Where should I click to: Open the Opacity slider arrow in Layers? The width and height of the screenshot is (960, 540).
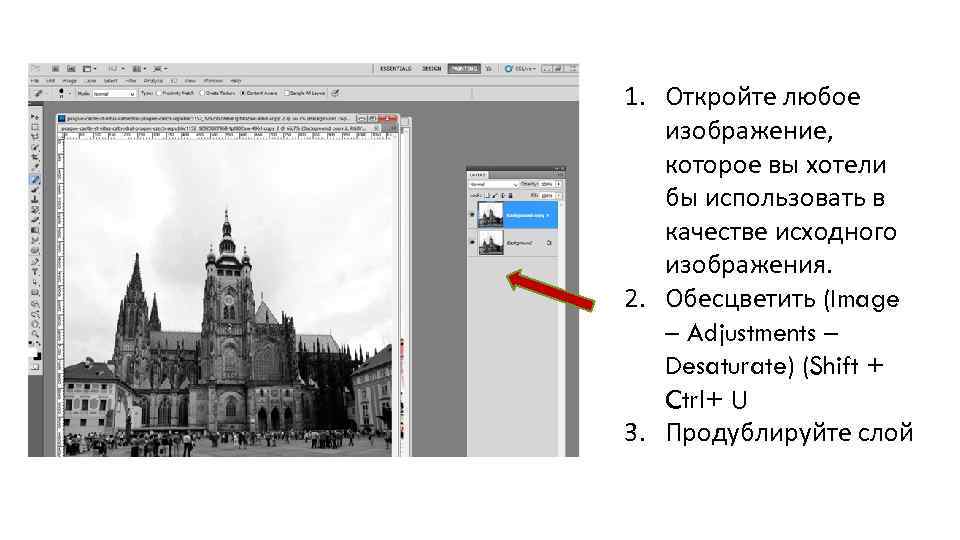click(558, 184)
